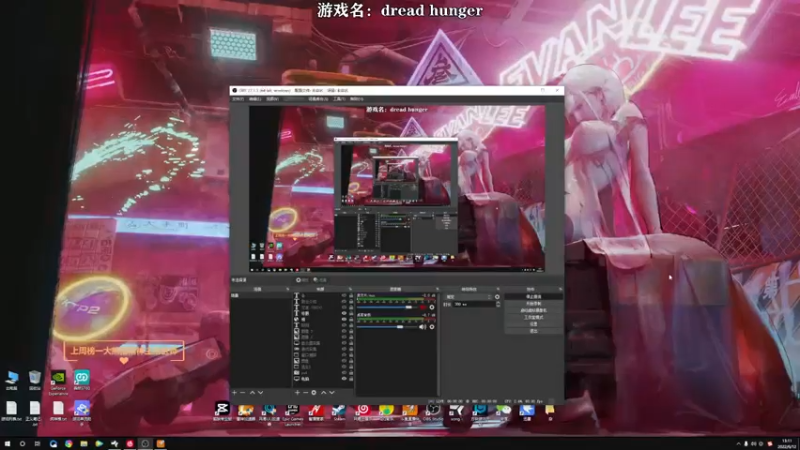The width and height of the screenshot is (800, 450).
Task: Open File Explorer from the taskbar
Action: coord(84,444)
